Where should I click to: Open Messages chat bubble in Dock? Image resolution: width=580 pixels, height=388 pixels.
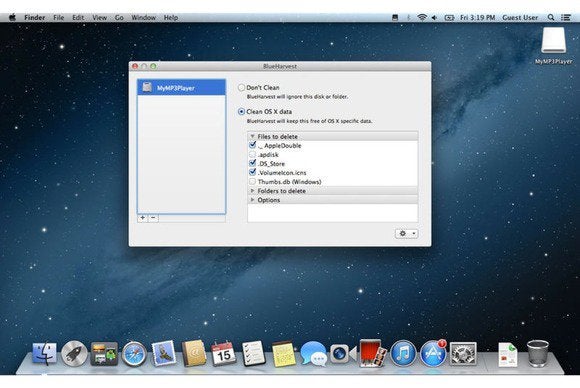click(314, 354)
